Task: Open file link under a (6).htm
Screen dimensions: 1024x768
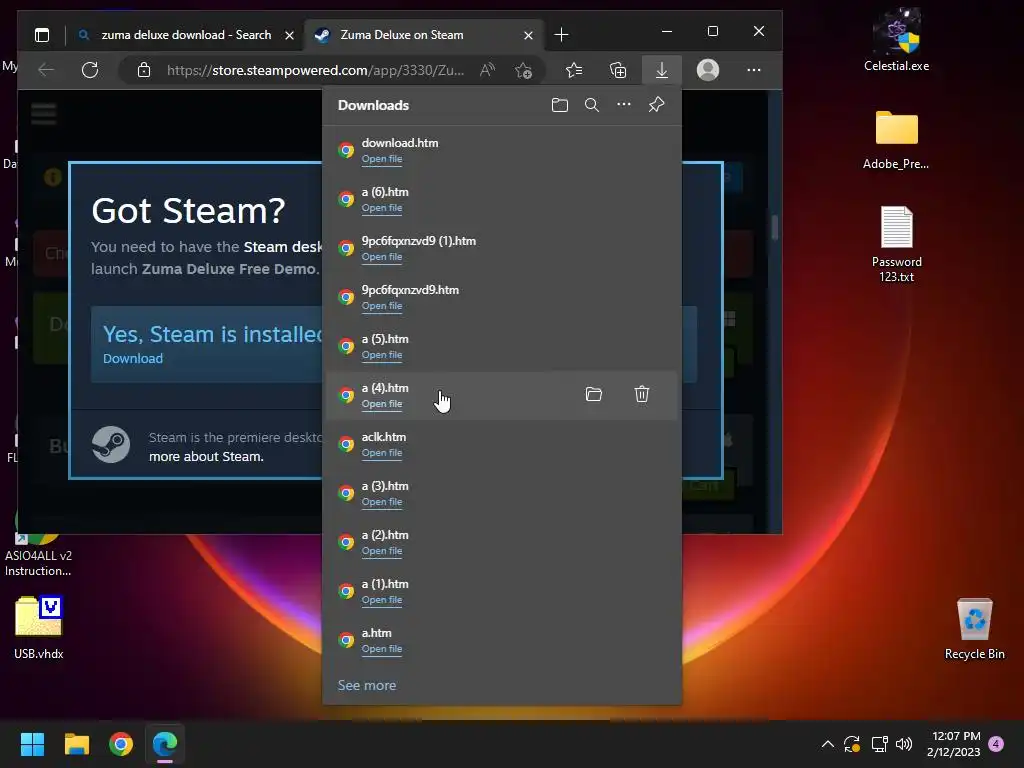Action: (x=382, y=208)
